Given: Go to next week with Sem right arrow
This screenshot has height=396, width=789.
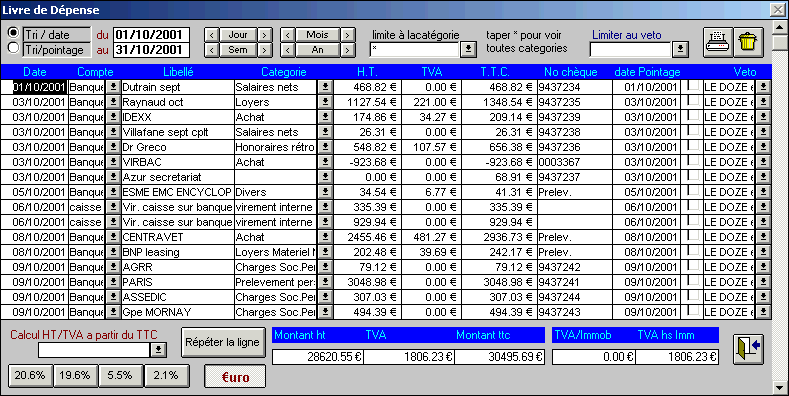Looking at the screenshot, I should pyautogui.click(x=265, y=50).
